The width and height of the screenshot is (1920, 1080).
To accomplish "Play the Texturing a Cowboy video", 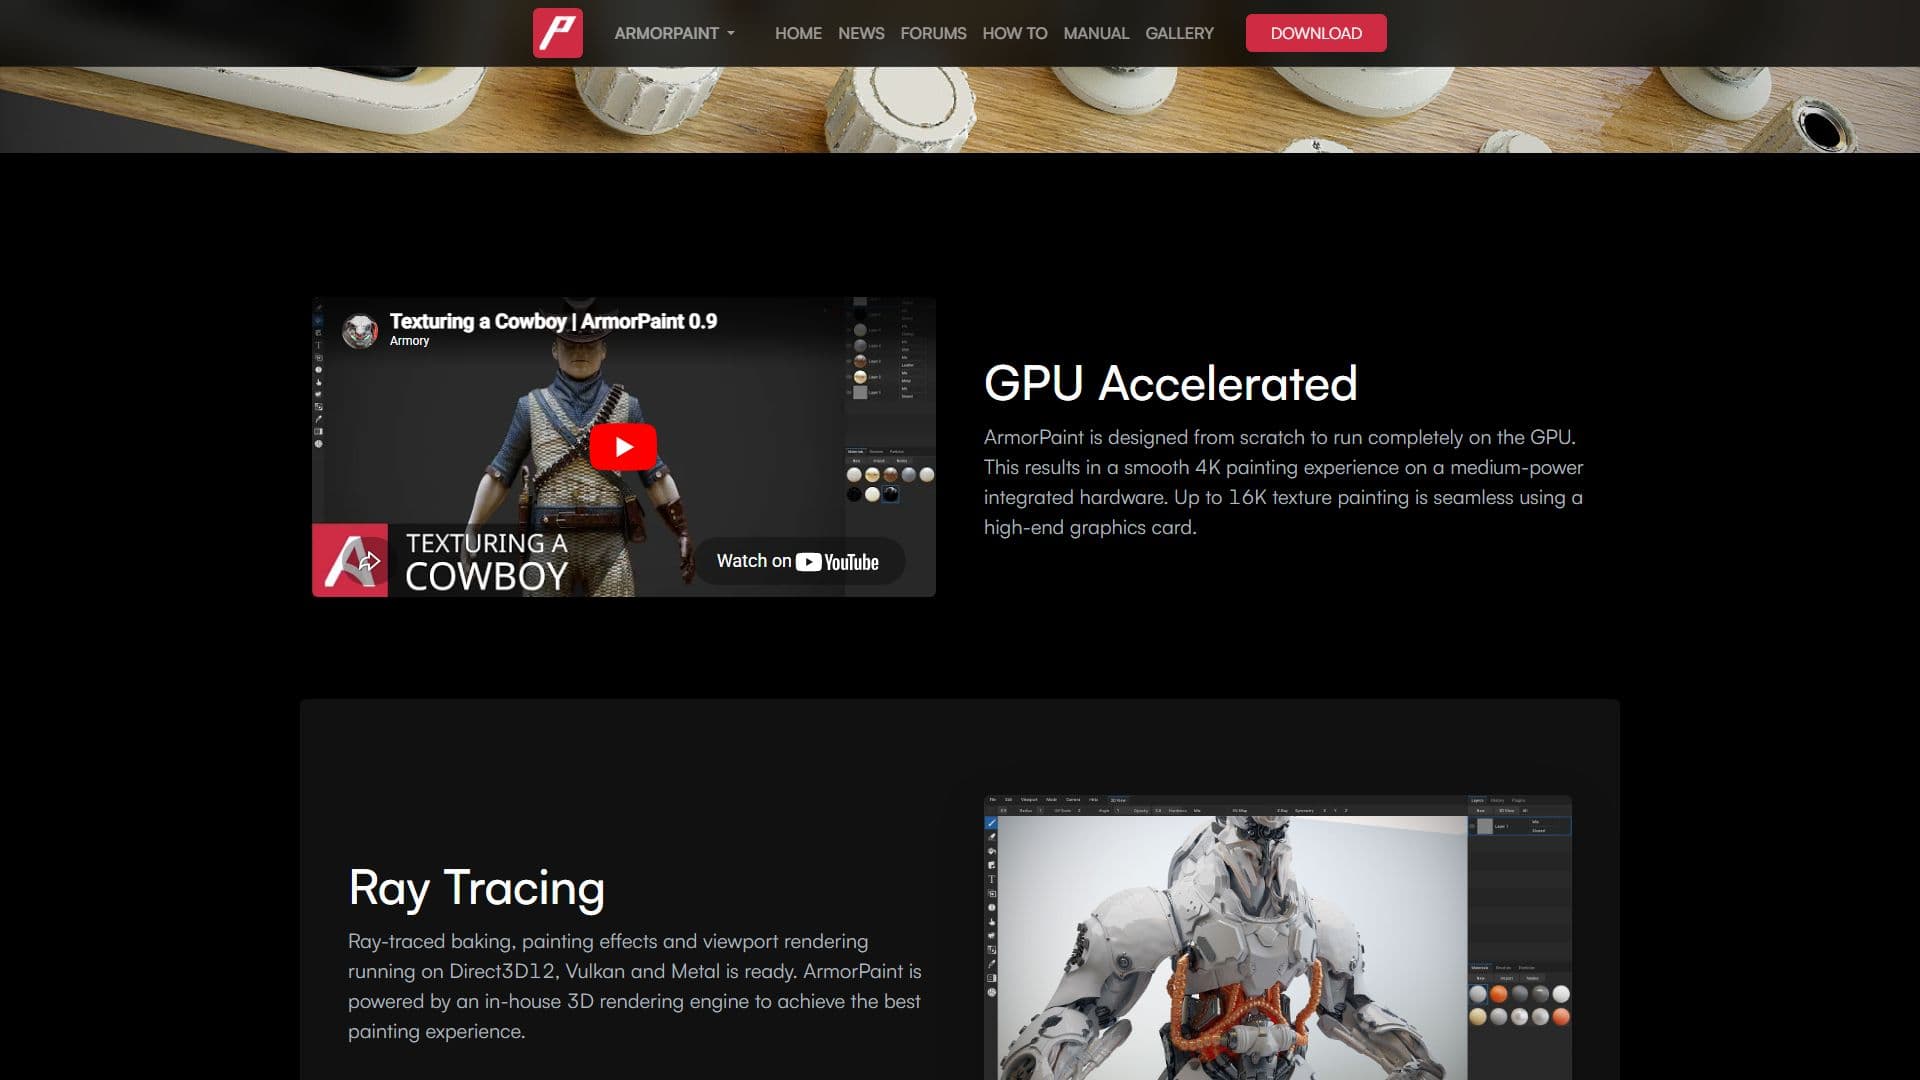I will tap(623, 447).
